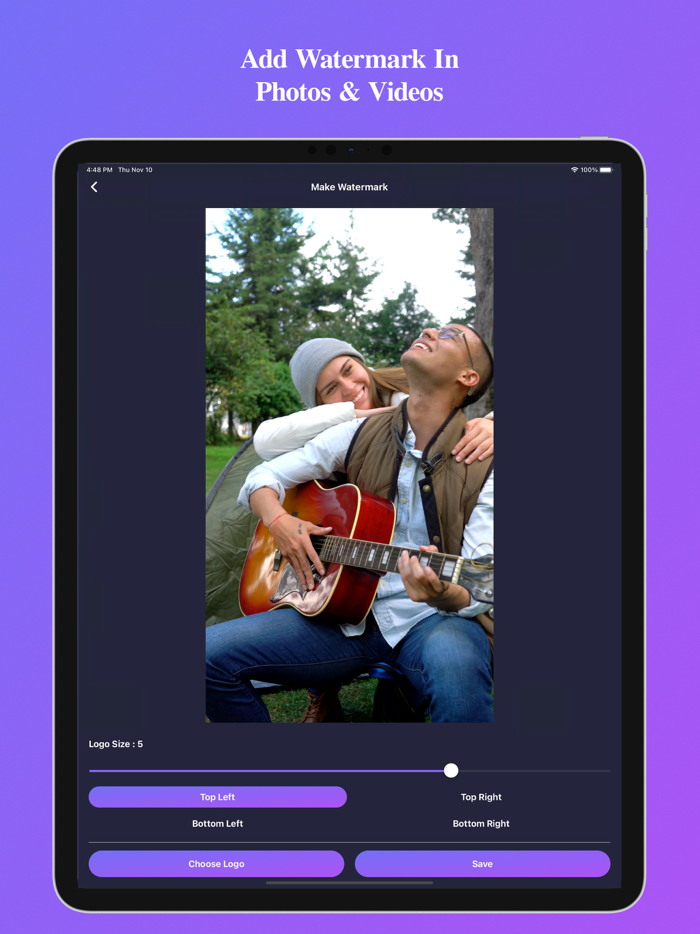Select Bottom Left logo position
700x934 pixels.
[x=217, y=823]
